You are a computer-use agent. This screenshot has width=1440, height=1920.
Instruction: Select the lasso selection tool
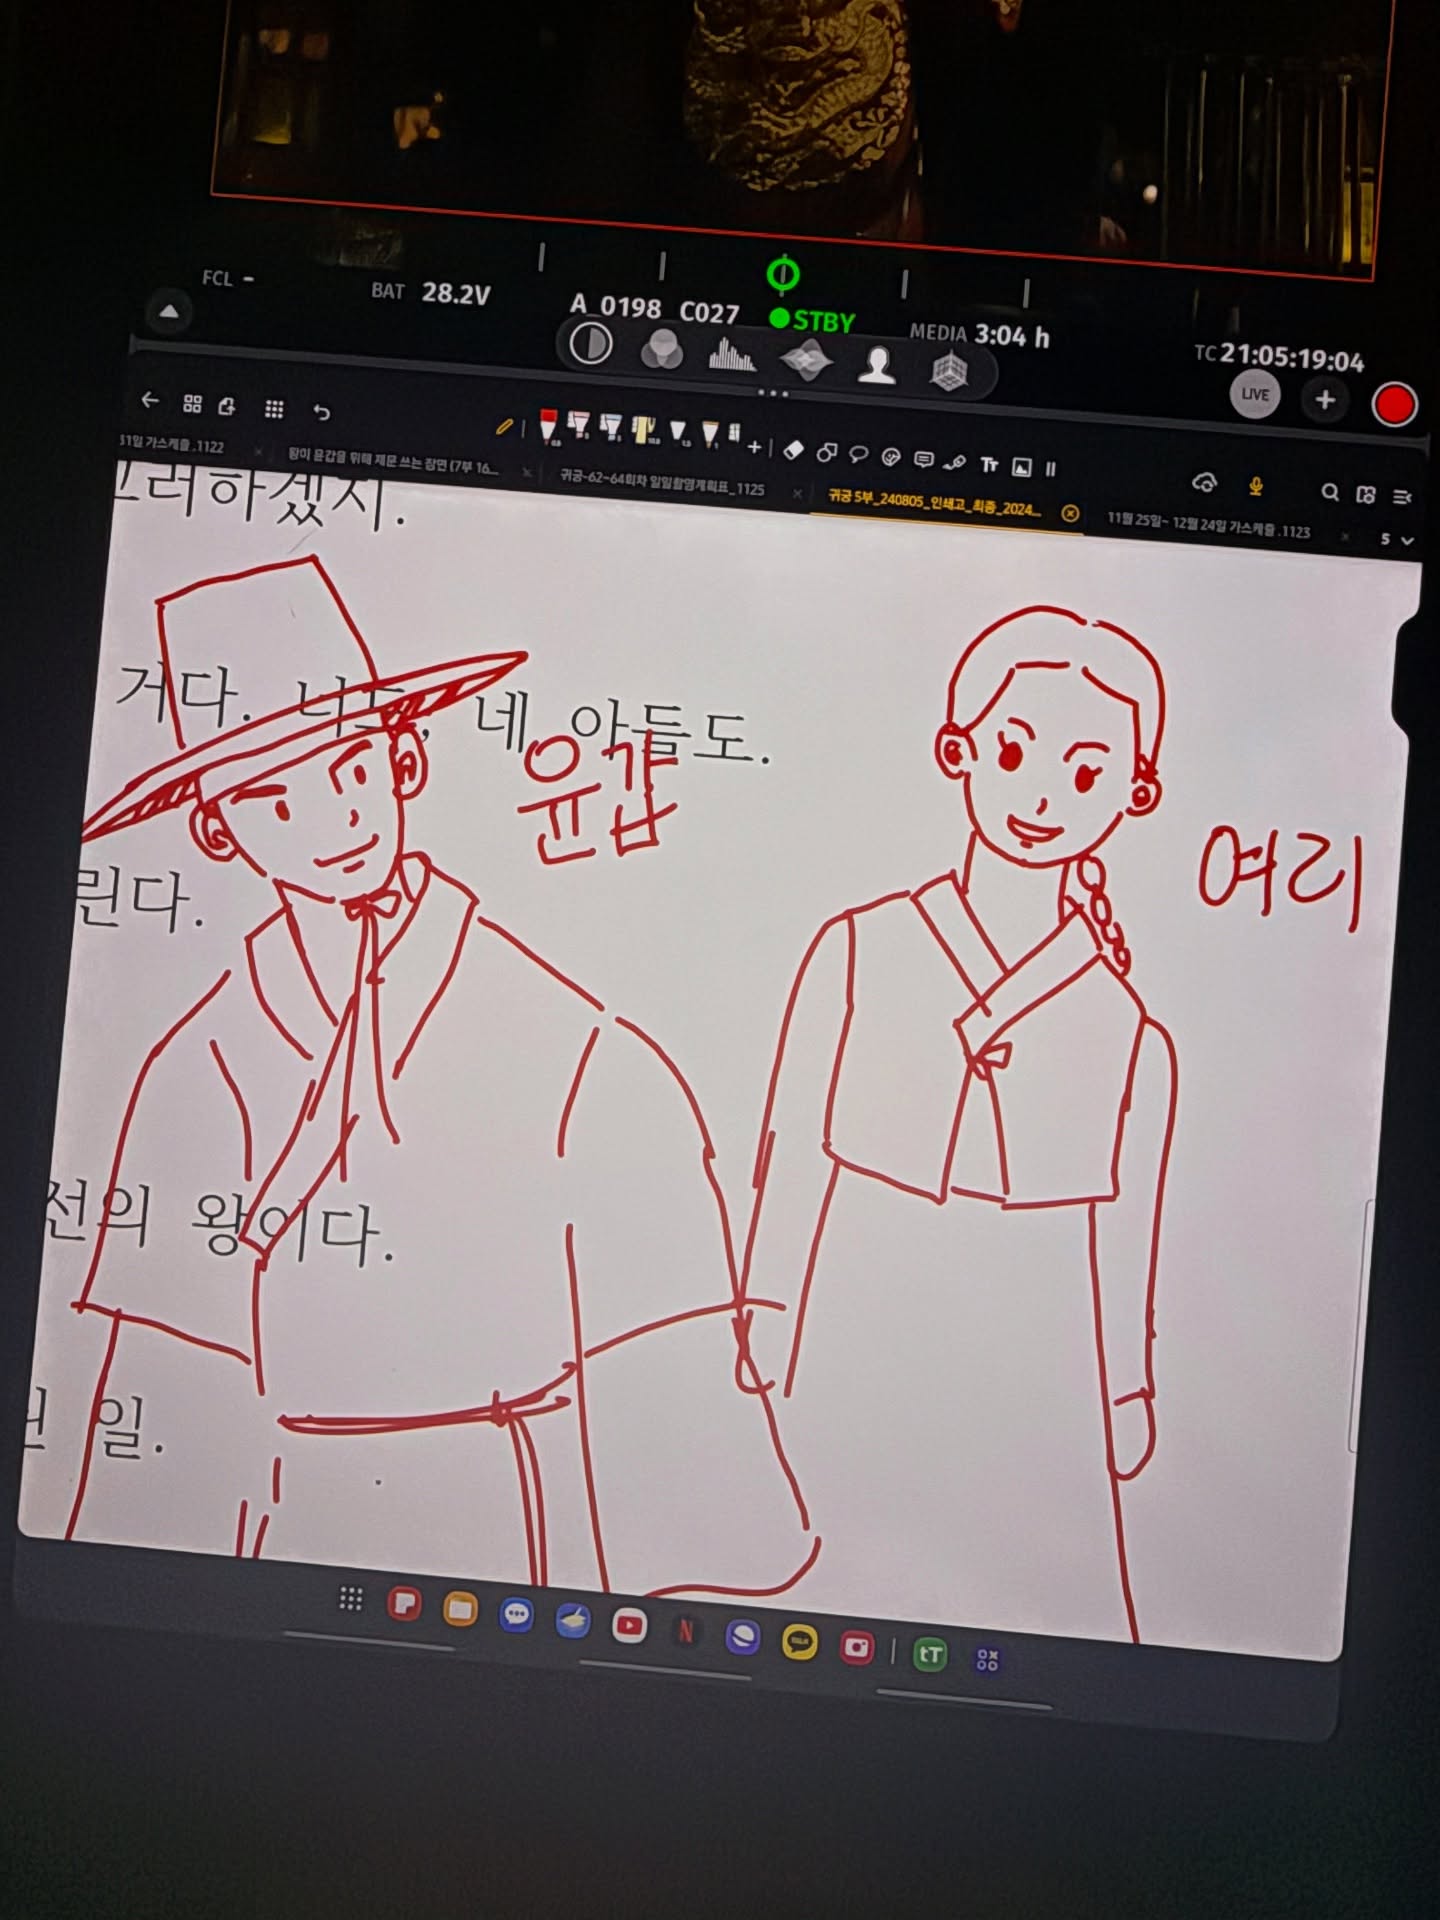coord(858,455)
